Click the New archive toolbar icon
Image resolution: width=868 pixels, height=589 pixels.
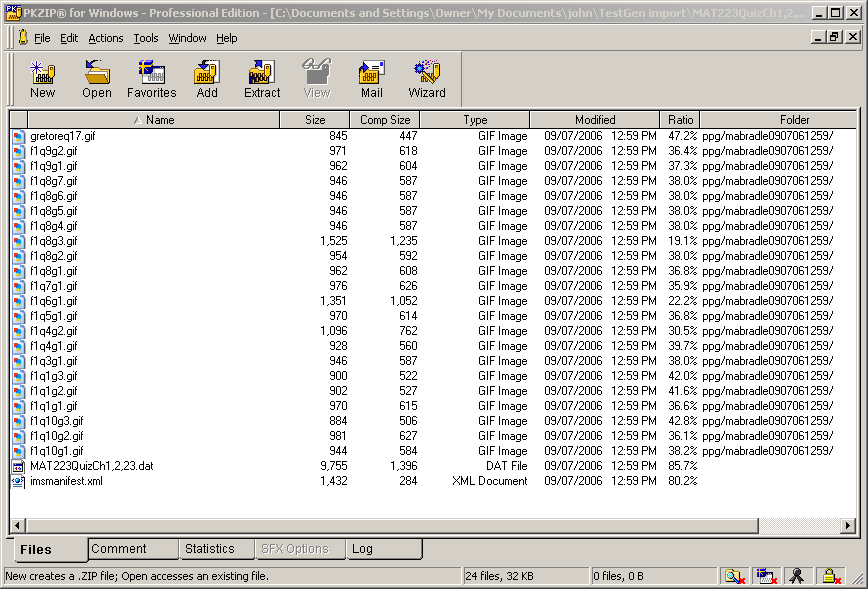click(x=43, y=73)
